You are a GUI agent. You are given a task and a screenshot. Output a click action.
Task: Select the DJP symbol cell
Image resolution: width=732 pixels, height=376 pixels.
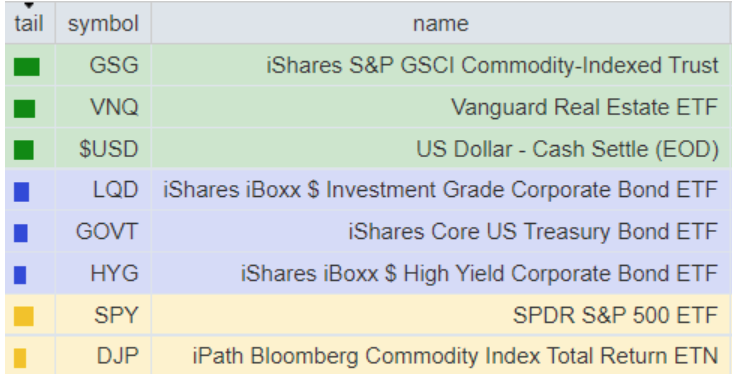click(x=103, y=356)
